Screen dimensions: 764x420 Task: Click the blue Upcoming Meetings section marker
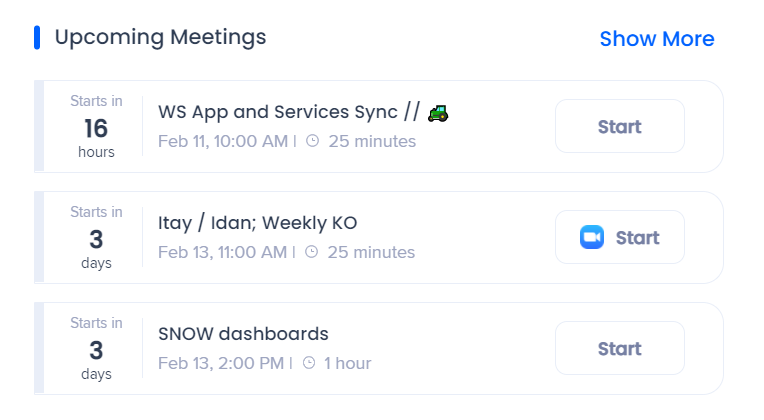point(37,38)
